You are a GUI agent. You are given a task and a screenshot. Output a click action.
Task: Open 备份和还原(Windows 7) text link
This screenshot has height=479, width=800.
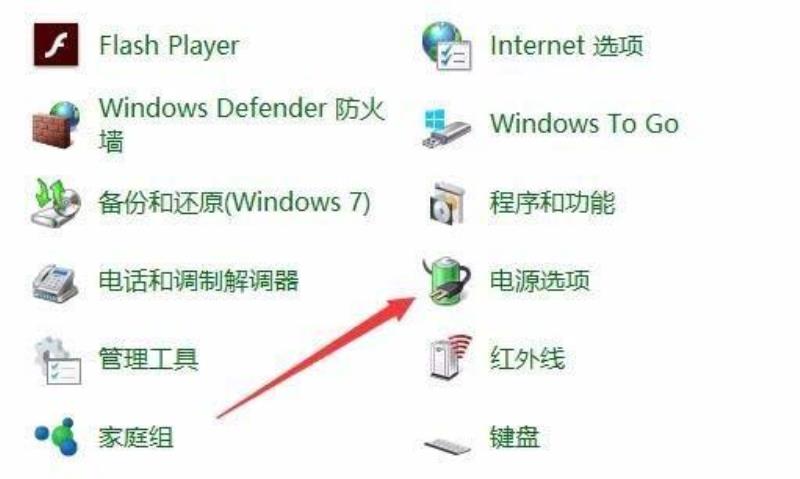pyautogui.click(x=234, y=202)
